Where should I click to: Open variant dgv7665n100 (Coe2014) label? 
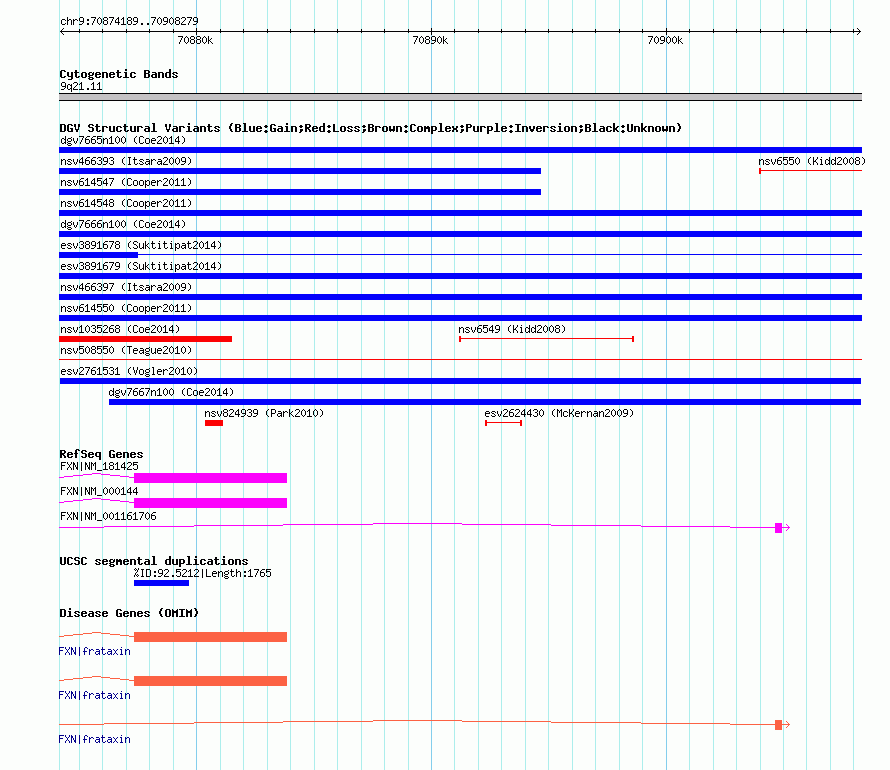pyautogui.click(x=123, y=140)
